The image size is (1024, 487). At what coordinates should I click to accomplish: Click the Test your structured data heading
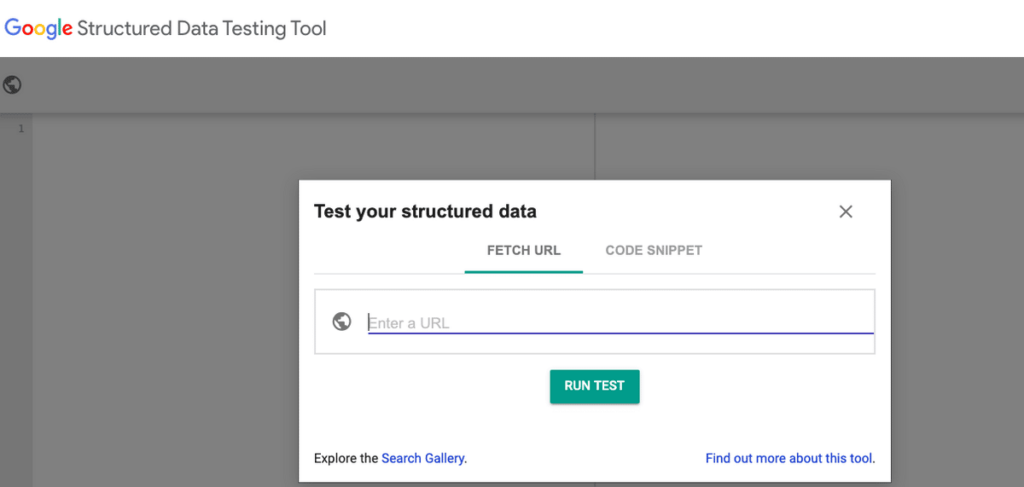tap(425, 212)
